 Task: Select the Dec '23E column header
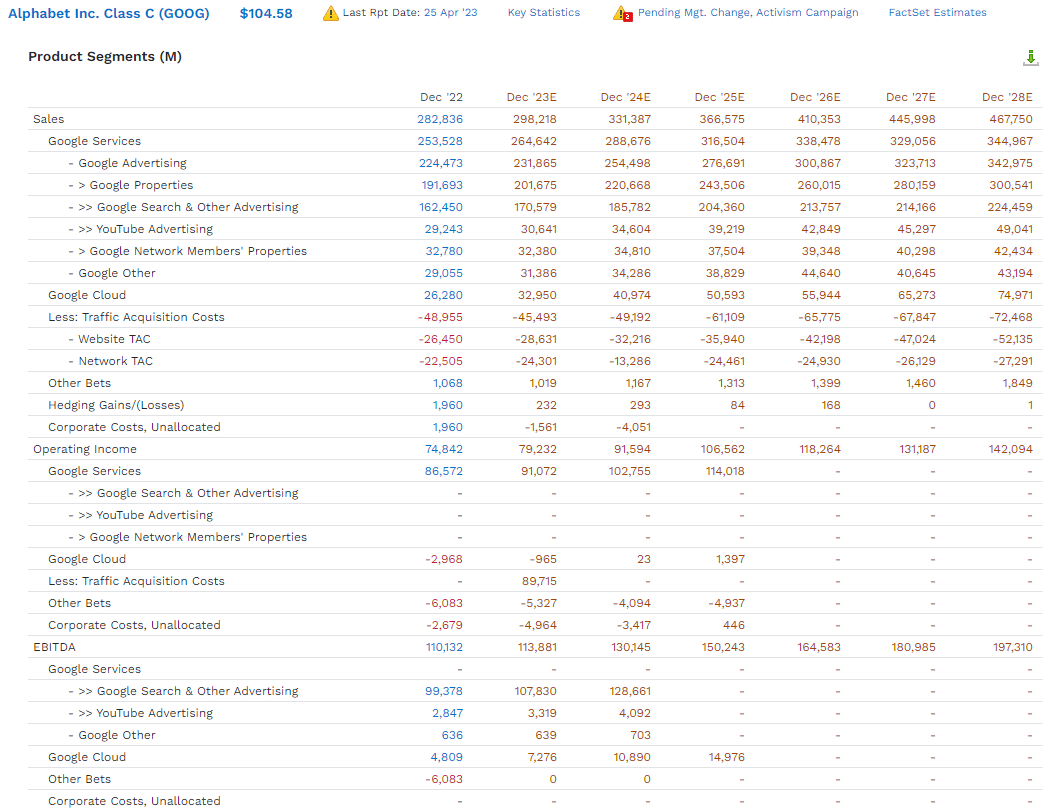coord(531,97)
